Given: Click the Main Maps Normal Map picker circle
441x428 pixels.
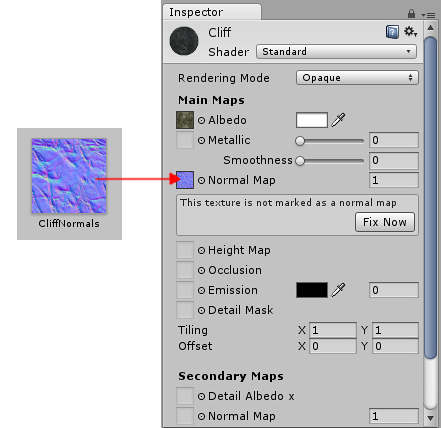Looking at the screenshot, I should (x=201, y=180).
